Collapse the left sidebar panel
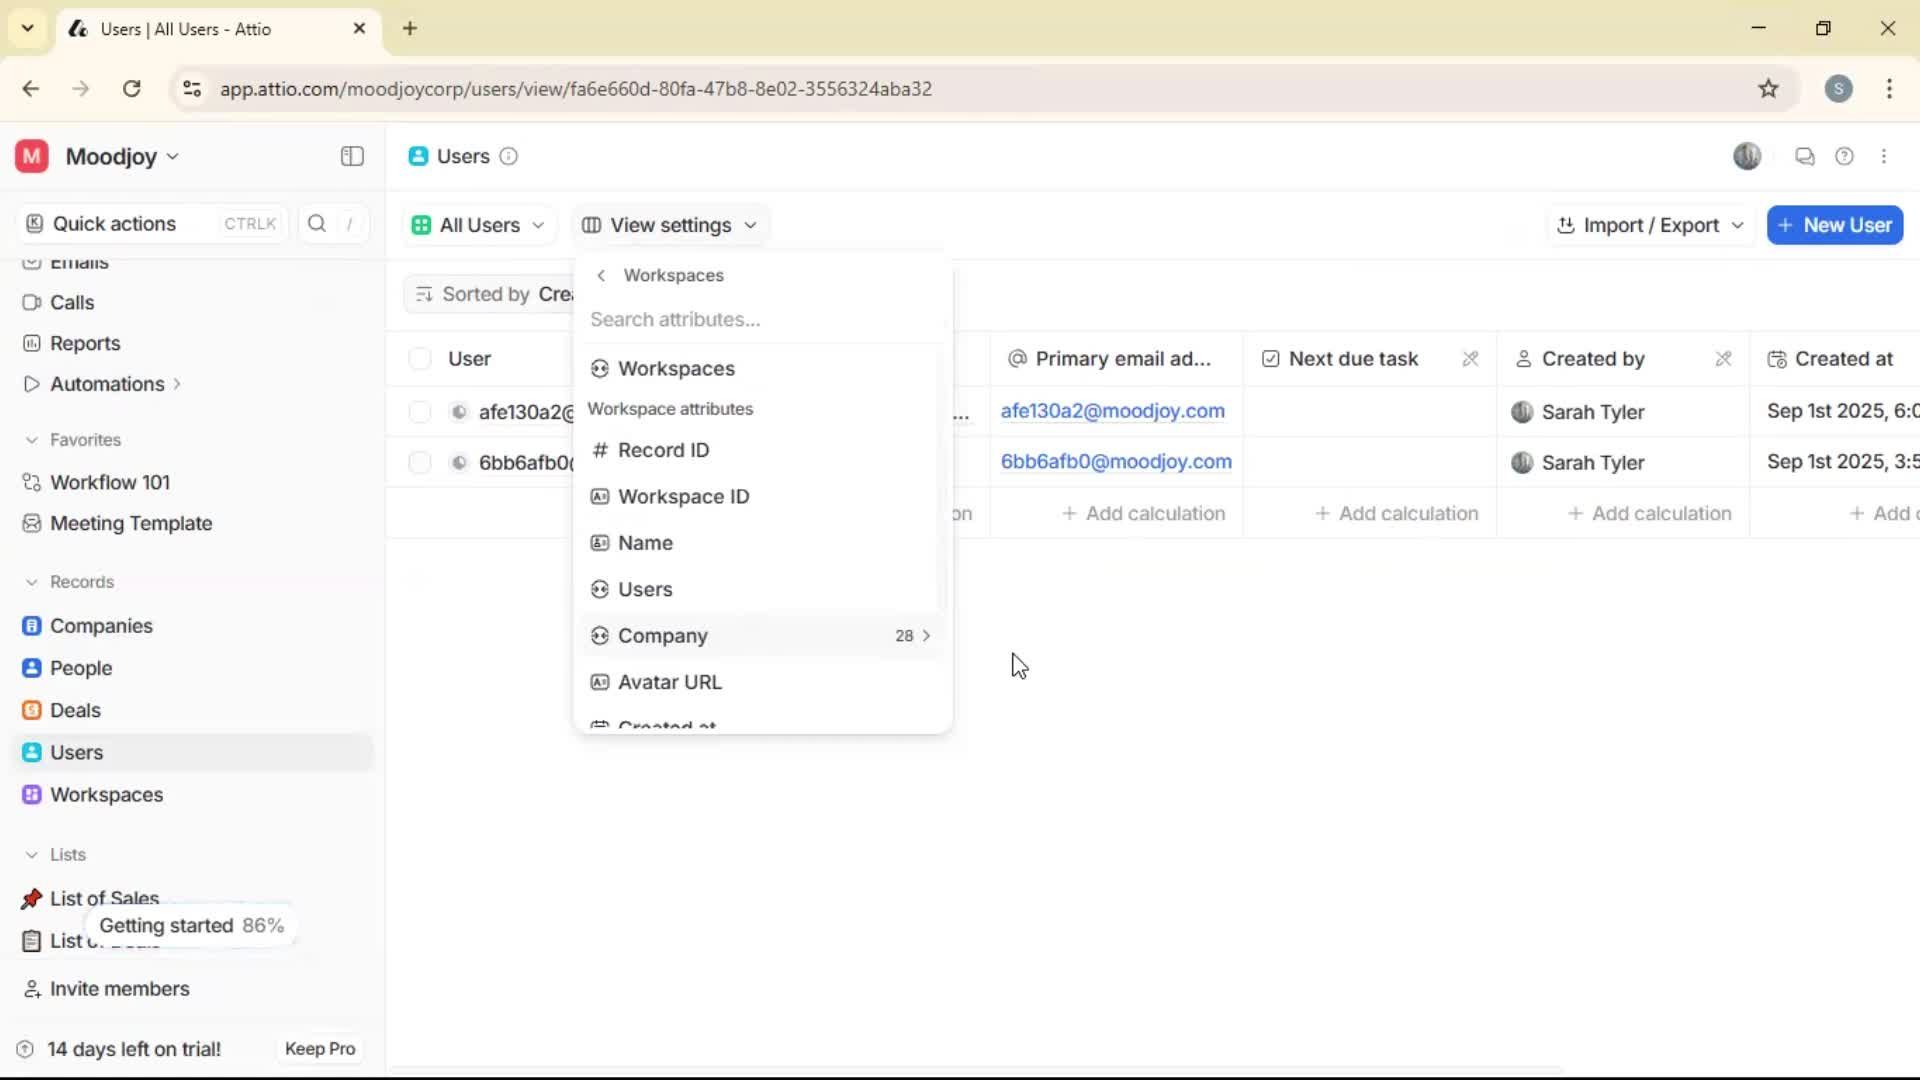 tap(351, 156)
